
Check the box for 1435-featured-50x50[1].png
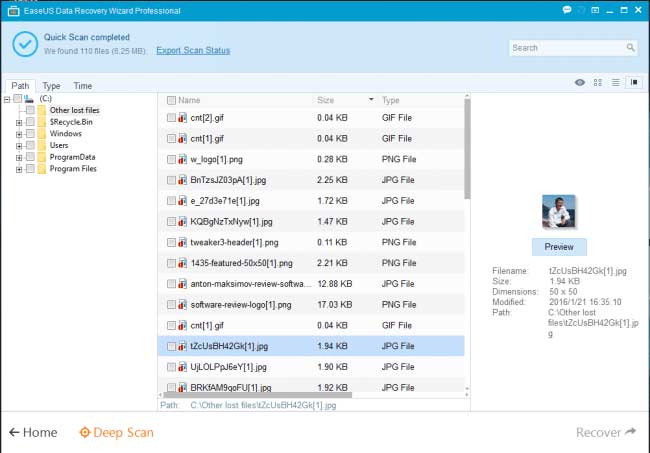pos(171,263)
